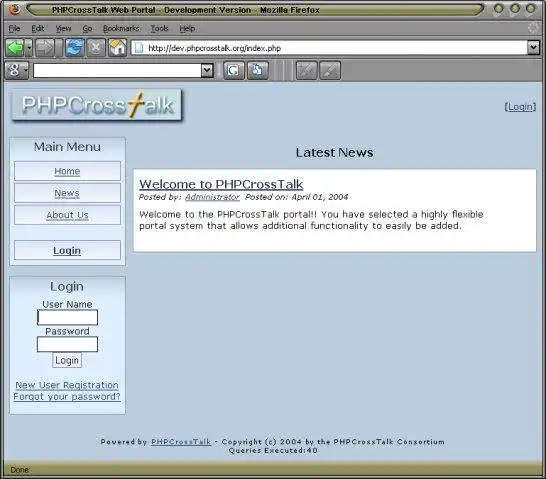Reload the page with the blue refresh icon
546x479 pixels.
(x=75, y=48)
